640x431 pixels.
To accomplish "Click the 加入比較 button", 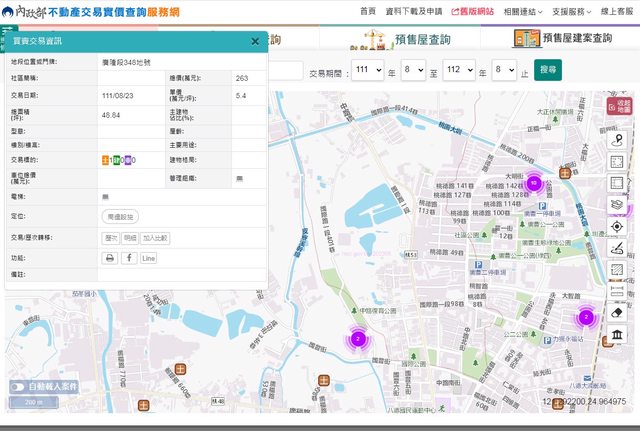I will 155,238.
